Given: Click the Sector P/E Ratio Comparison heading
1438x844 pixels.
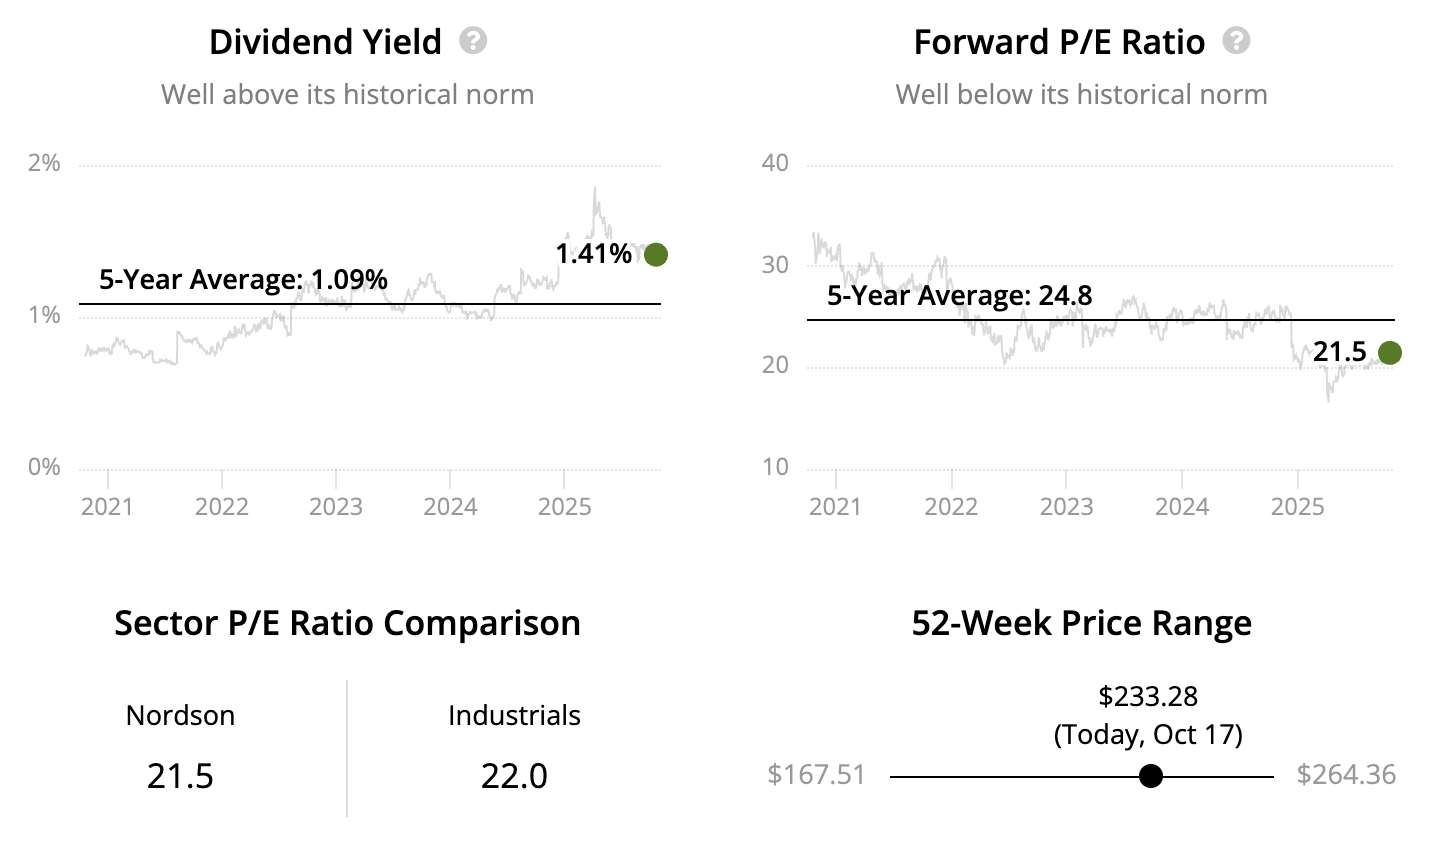Looking at the screenshot, I should (347, 623).
